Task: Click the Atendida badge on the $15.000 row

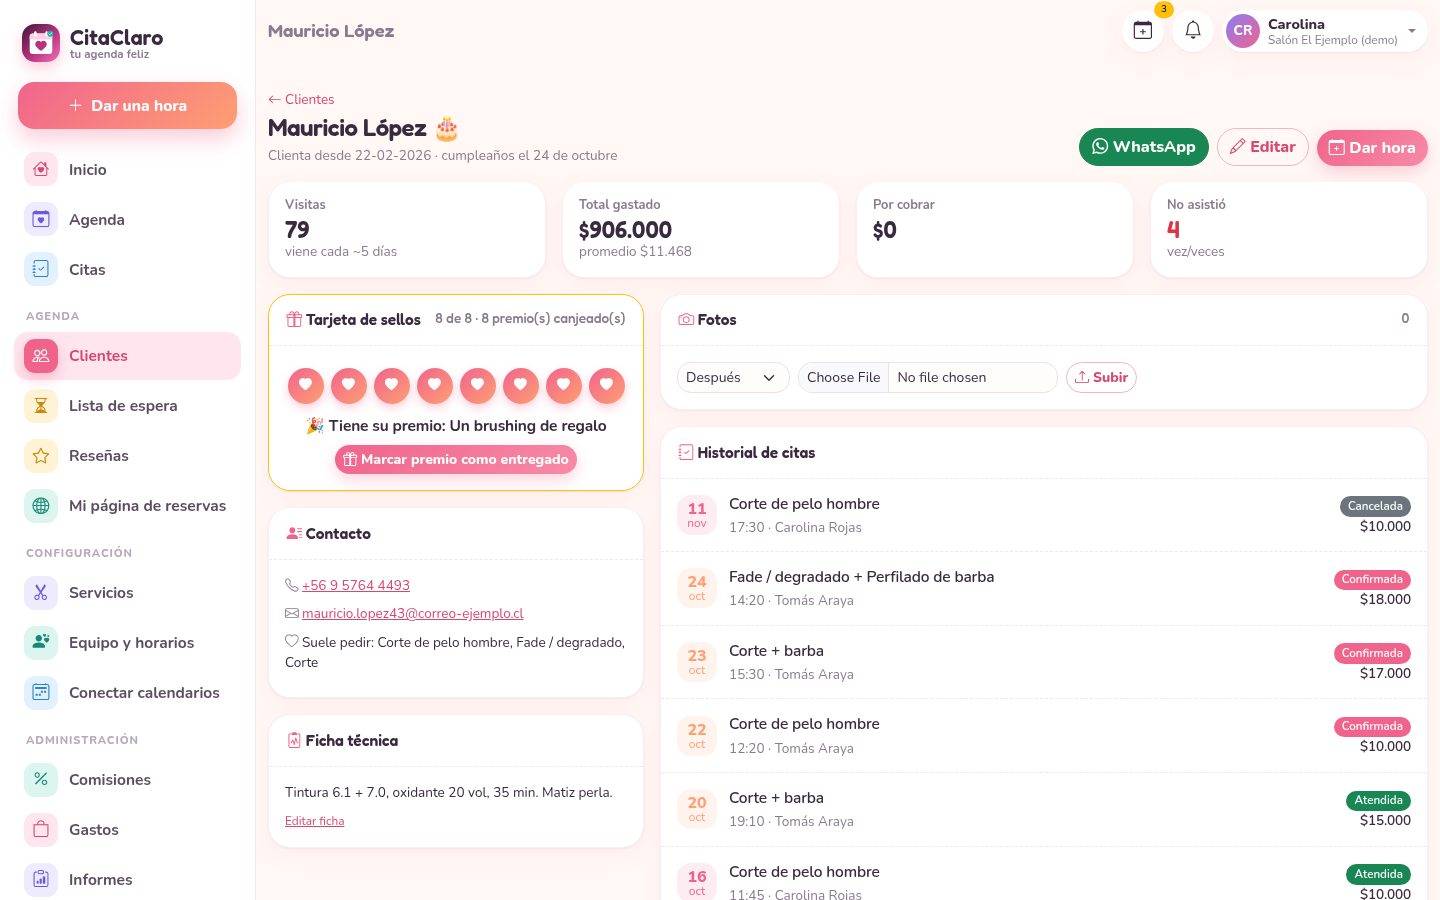Action: pos(1378,800)
